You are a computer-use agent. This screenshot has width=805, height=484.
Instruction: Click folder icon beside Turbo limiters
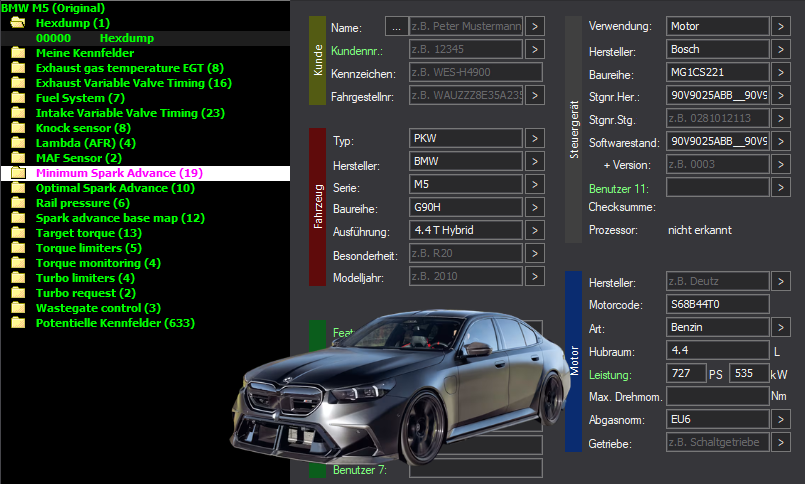point(18,278)
